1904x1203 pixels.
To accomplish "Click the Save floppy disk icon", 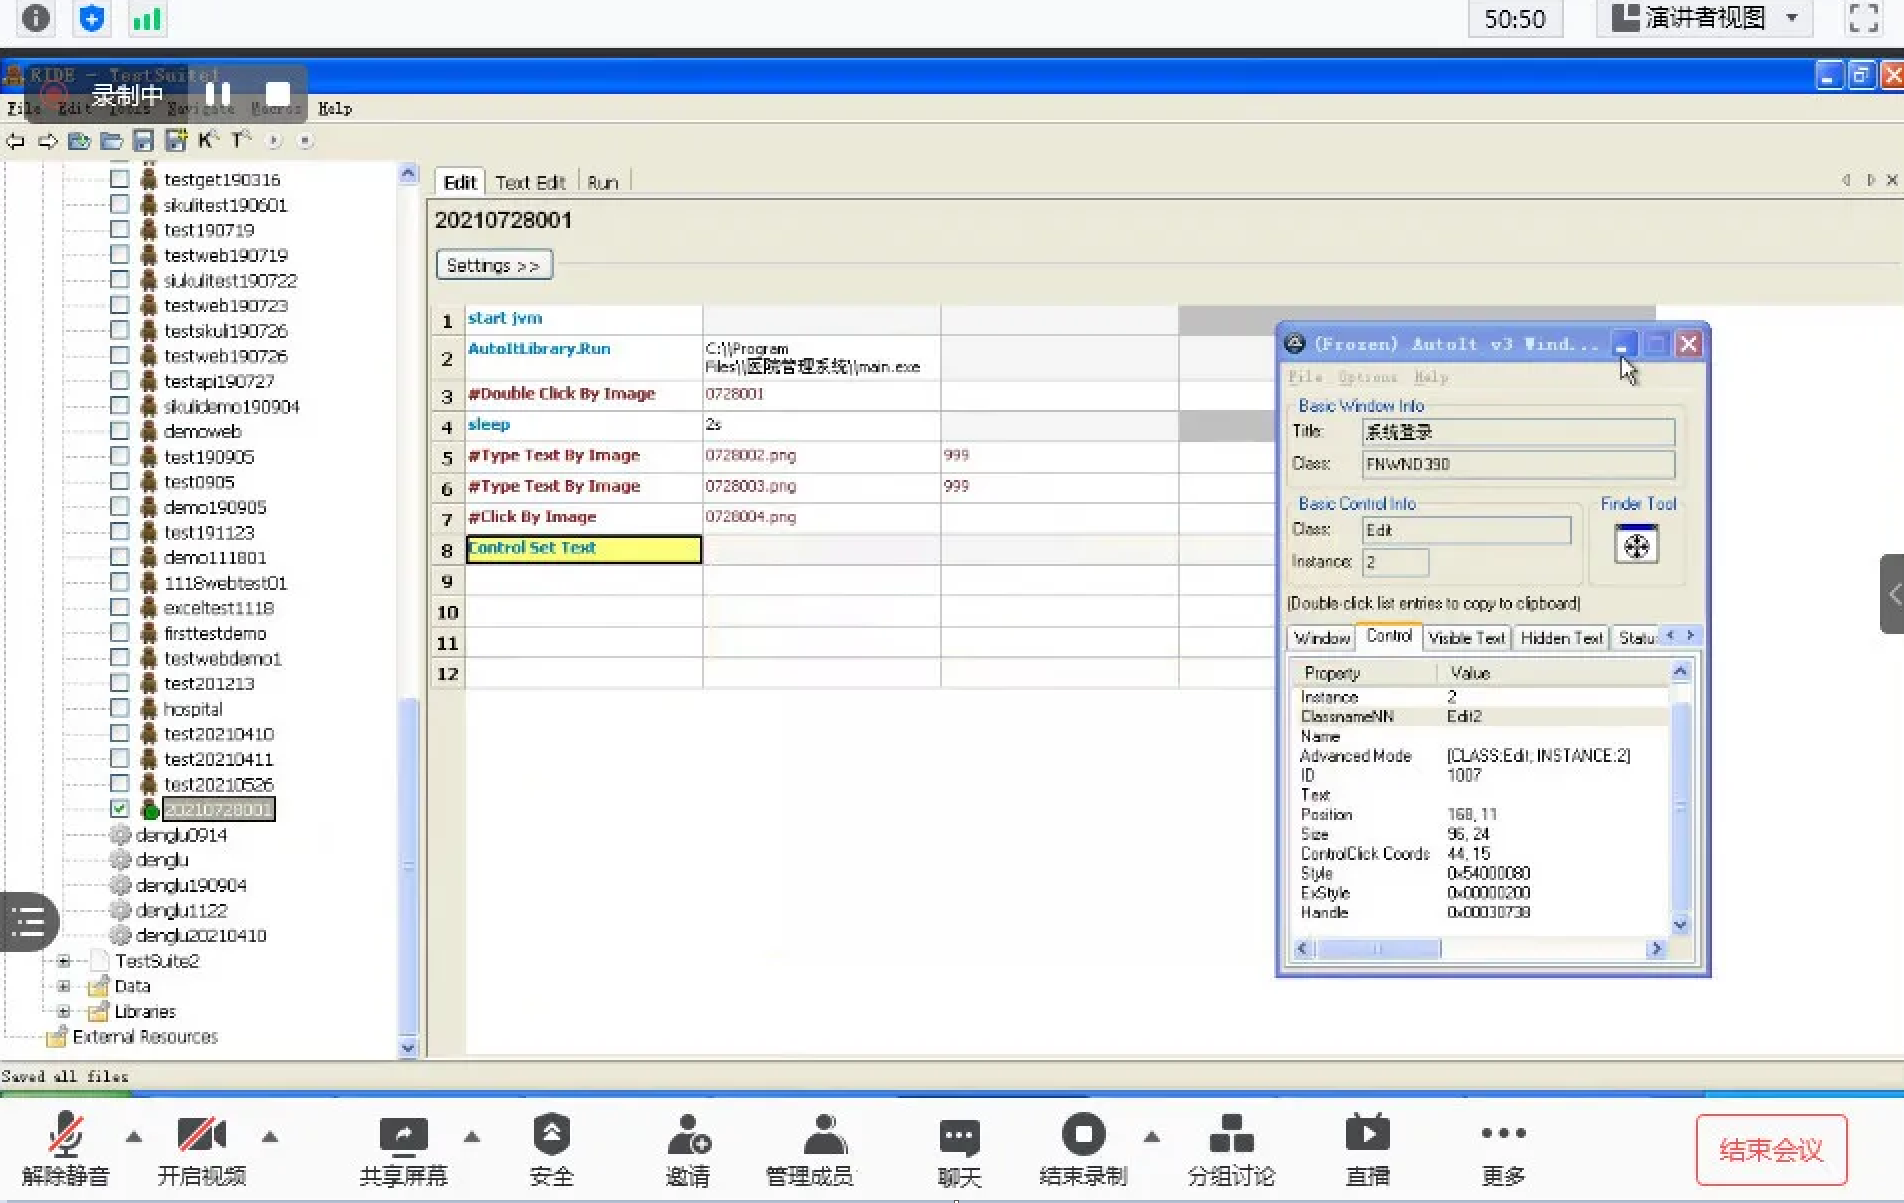I will tap(143, 141).
